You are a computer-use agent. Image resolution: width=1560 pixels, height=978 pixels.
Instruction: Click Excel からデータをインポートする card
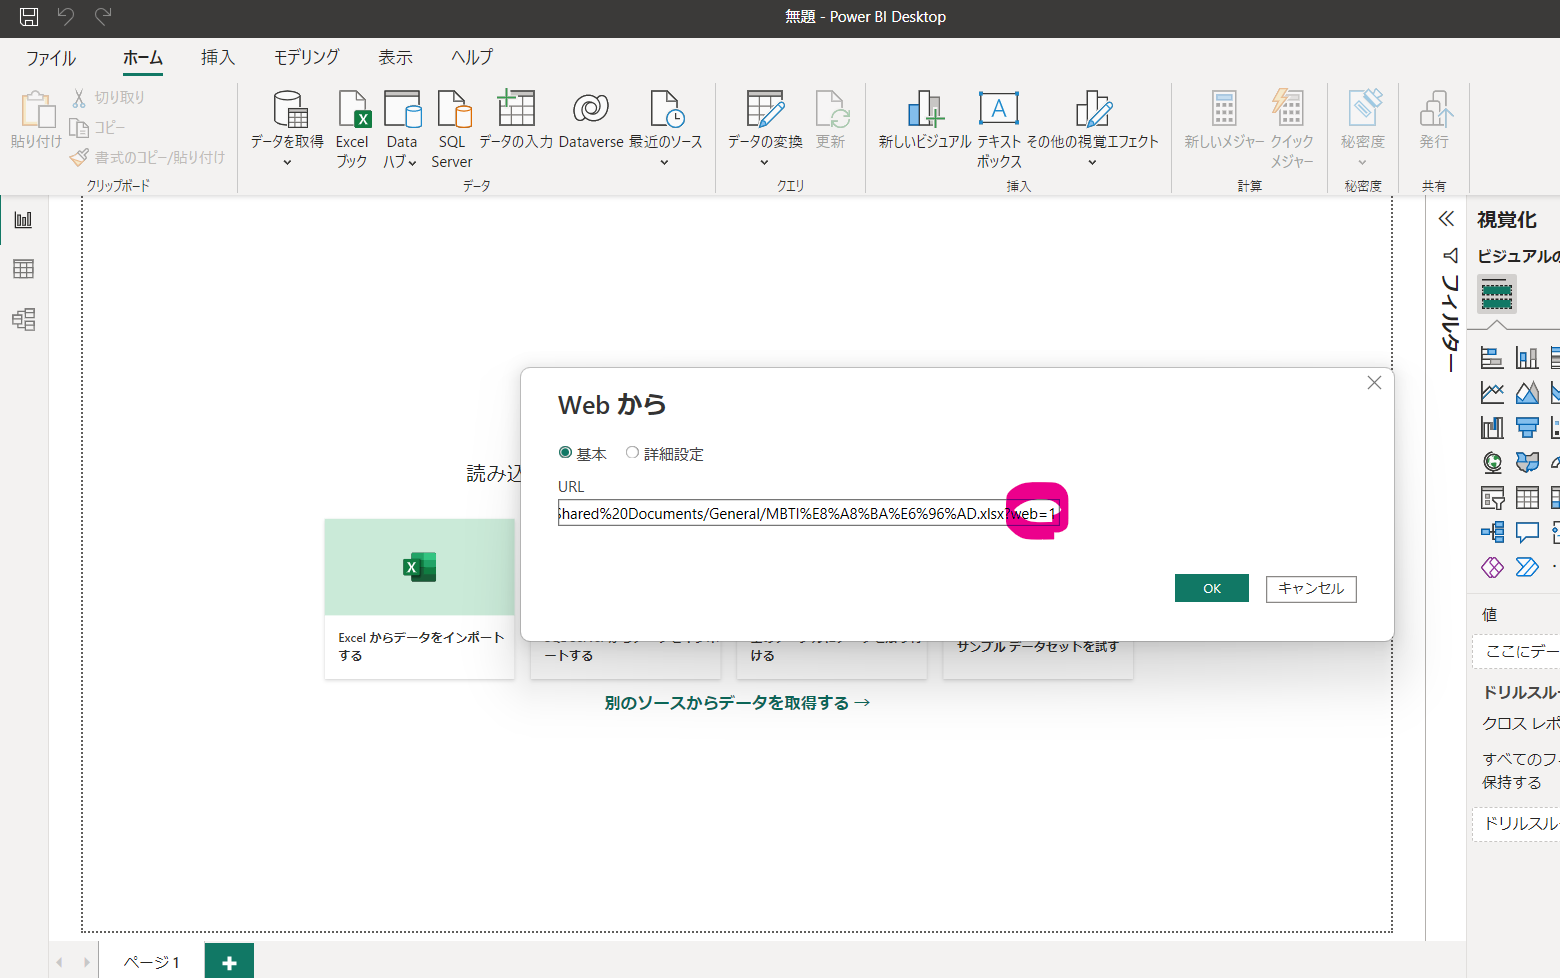pos(420,598)
